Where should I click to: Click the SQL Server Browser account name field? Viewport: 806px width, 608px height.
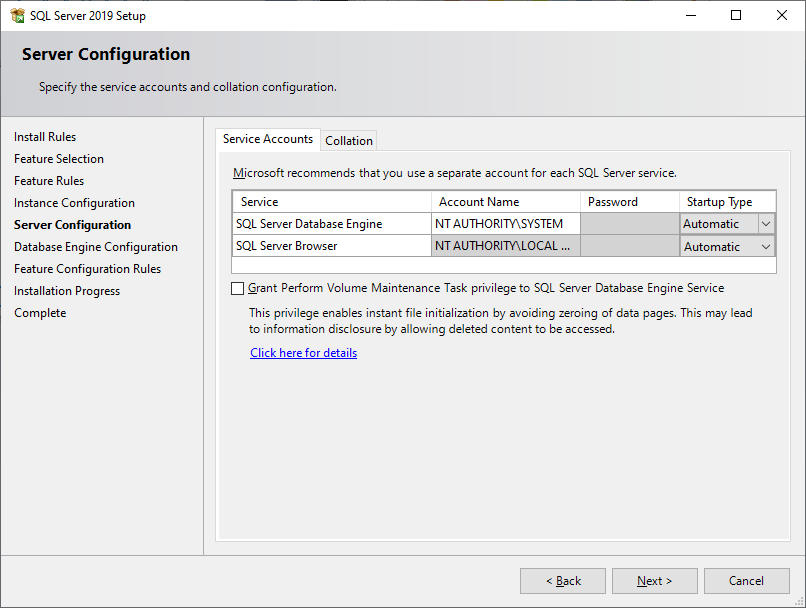click(505, 245)
